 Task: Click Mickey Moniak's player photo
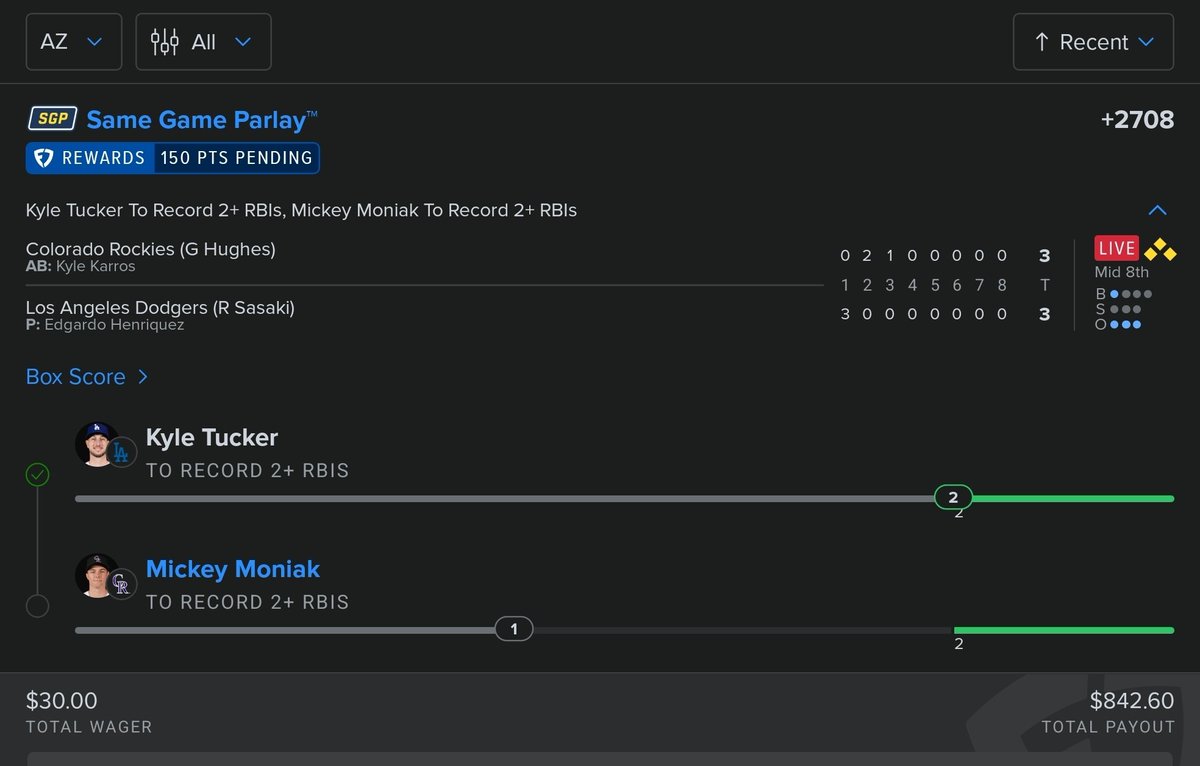(x=97, y=576)
